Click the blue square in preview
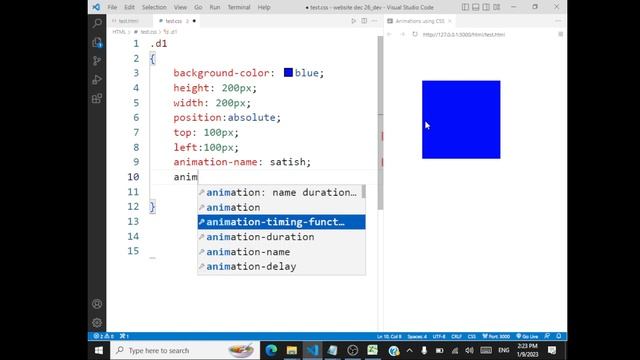The image size is (640, 360). 461,120
